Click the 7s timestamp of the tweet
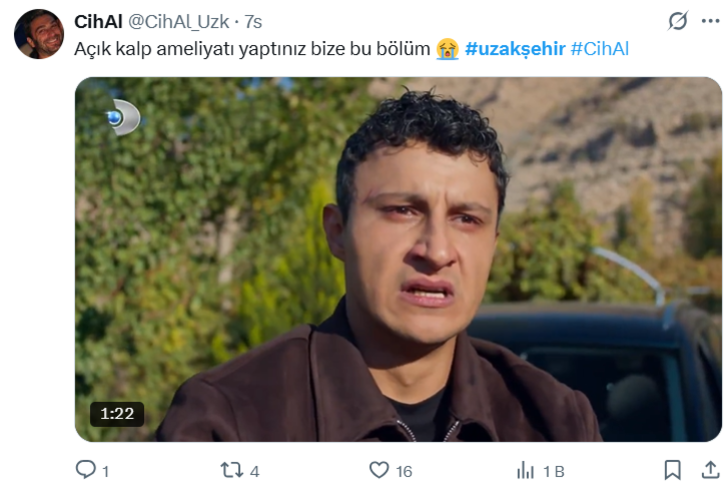The image size is (728, 493). [253, 22]
